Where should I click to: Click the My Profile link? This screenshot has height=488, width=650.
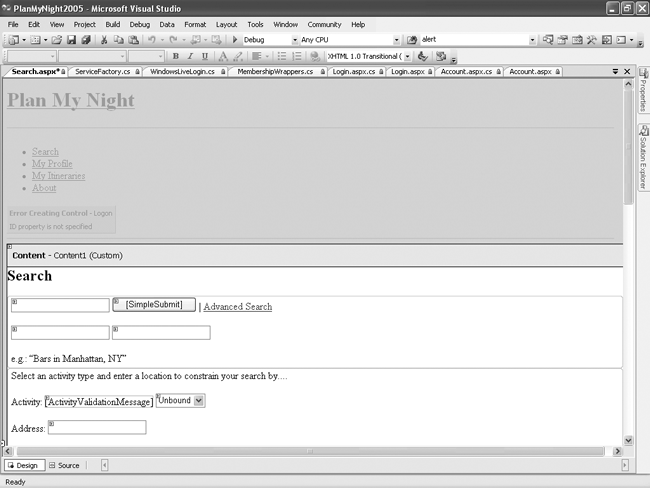52,164
